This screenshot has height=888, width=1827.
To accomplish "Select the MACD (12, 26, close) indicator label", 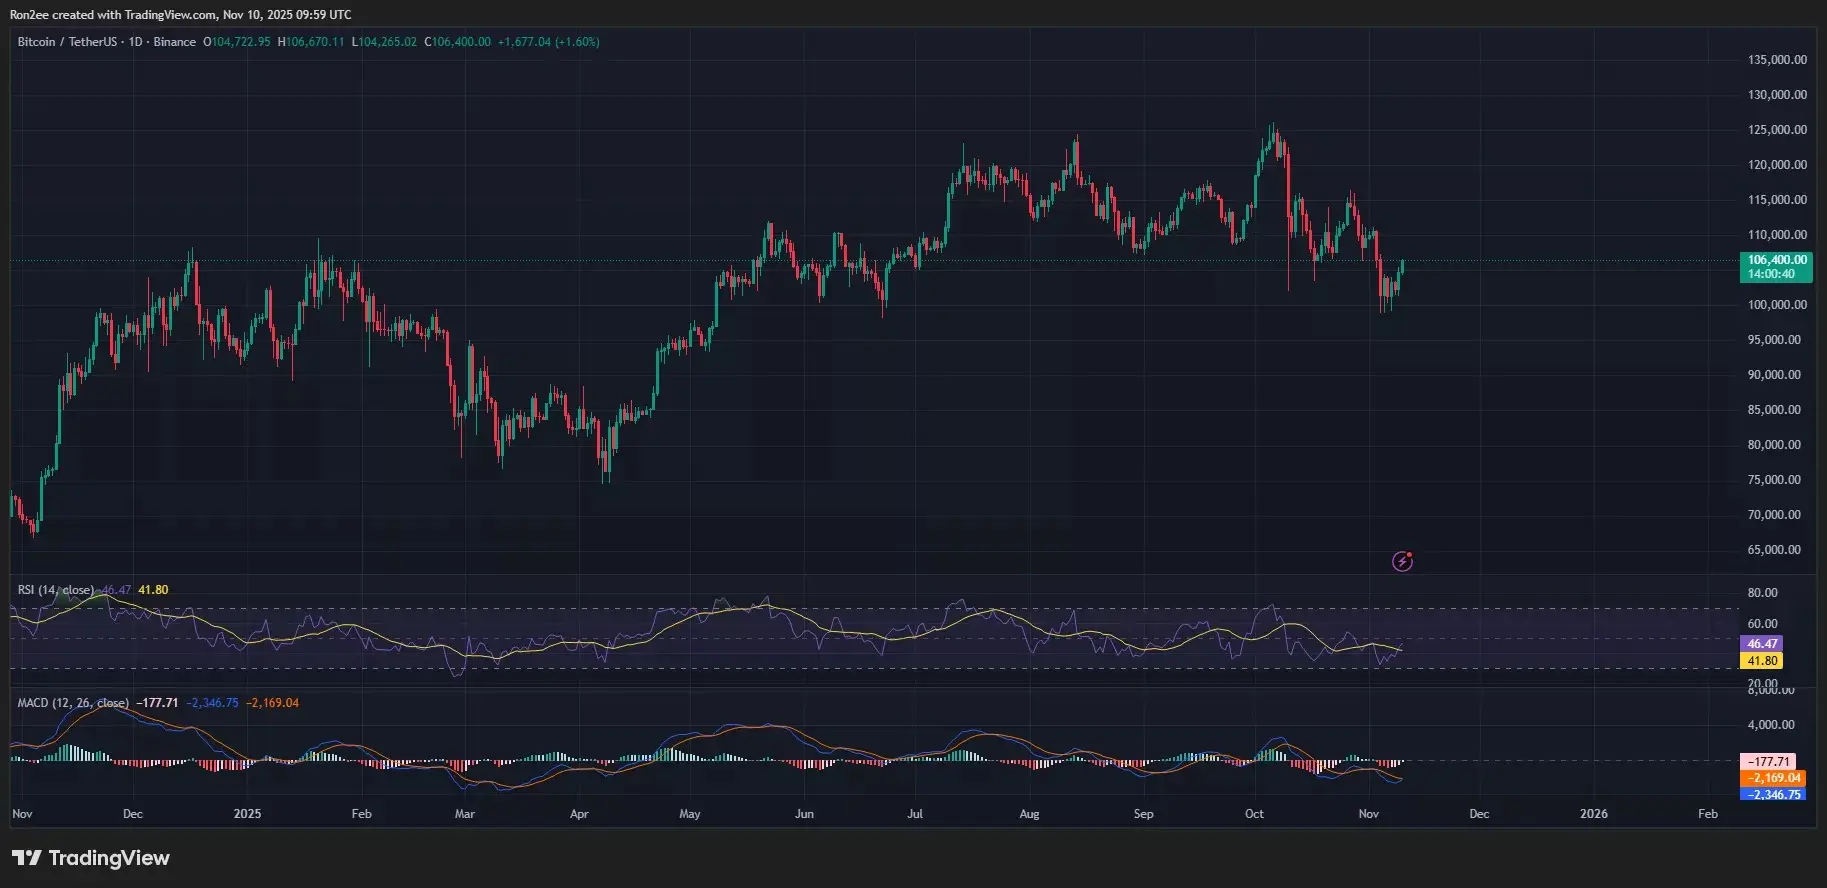I will click(x=72, y=703).
